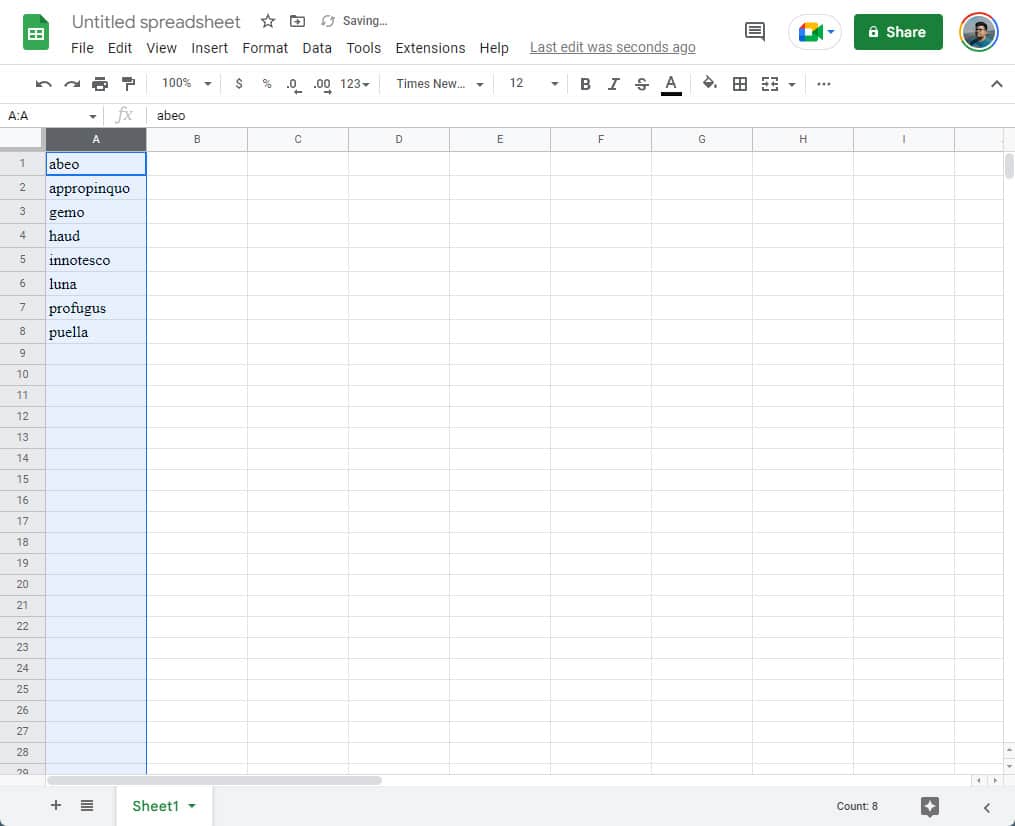Decrease decimal places

(292, 83)
